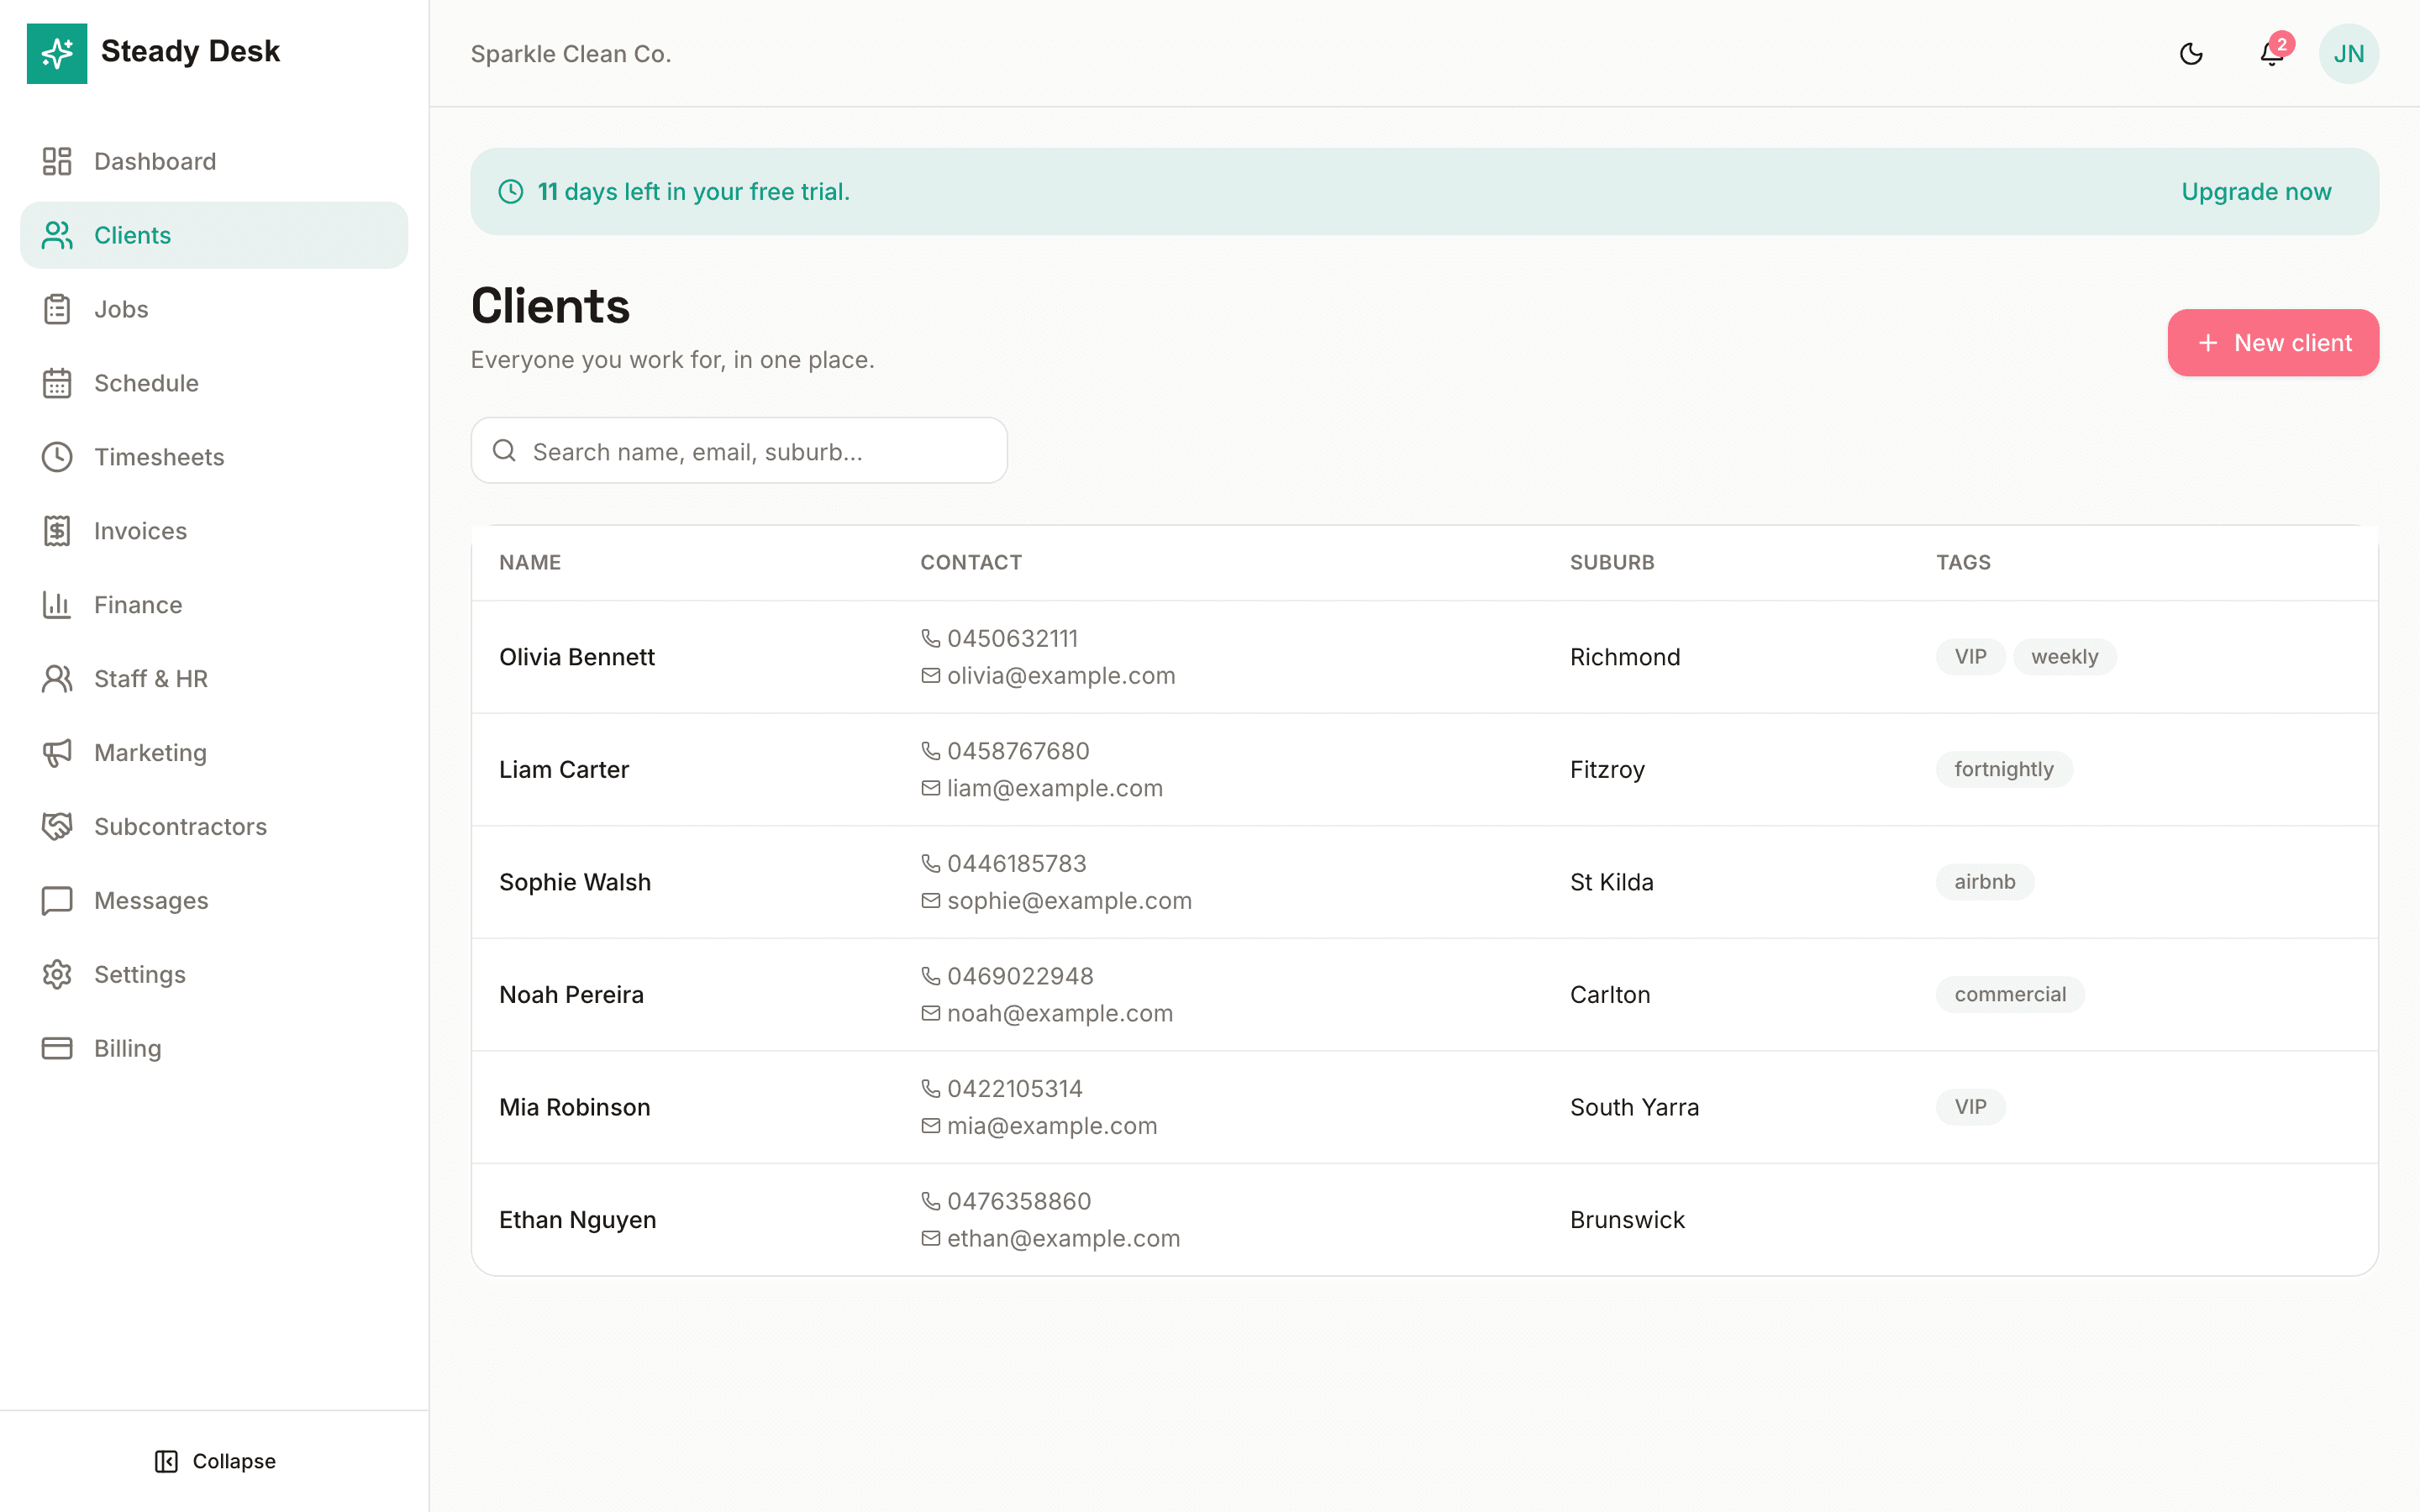Click the Finance bar chart icon

click(57, 605)
